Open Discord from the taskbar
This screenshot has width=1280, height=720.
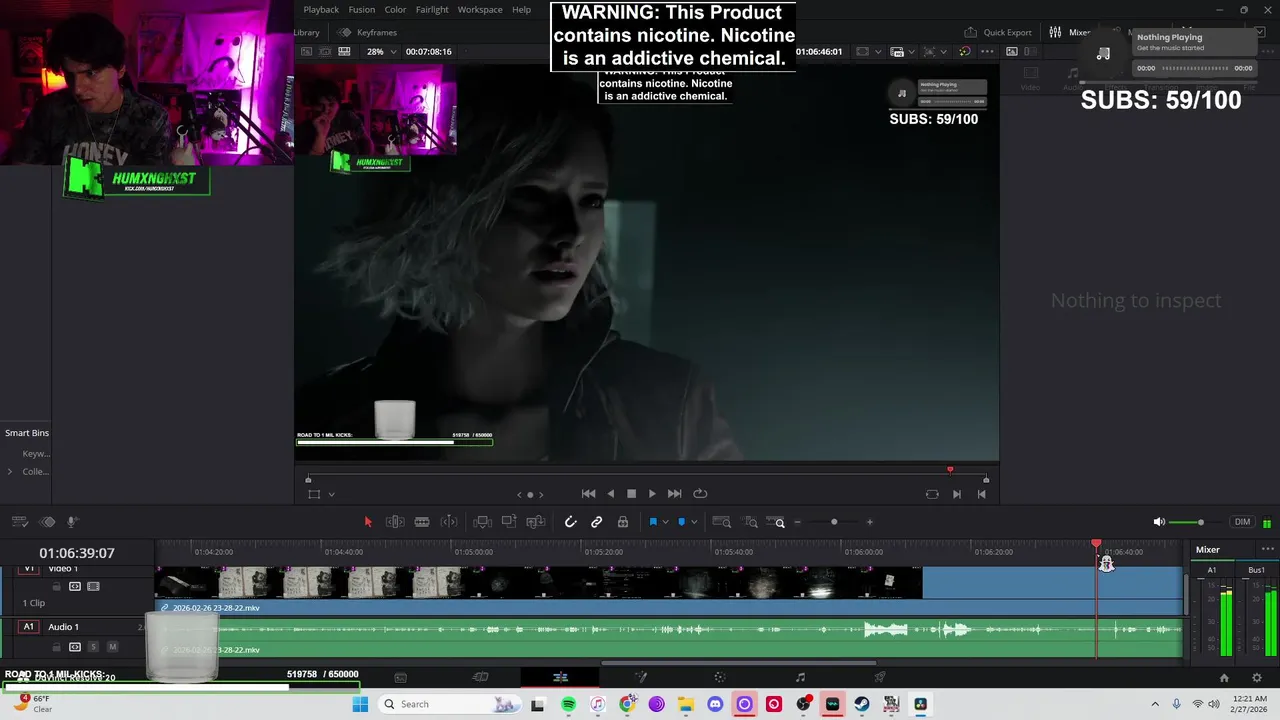point(715,704)
